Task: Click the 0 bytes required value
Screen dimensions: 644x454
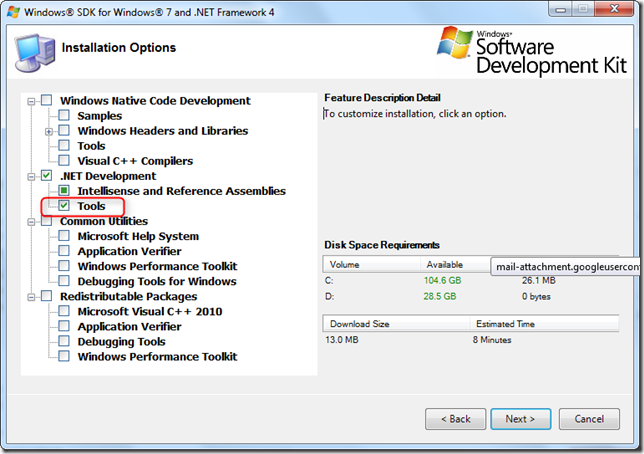Action: click(536, 296)
